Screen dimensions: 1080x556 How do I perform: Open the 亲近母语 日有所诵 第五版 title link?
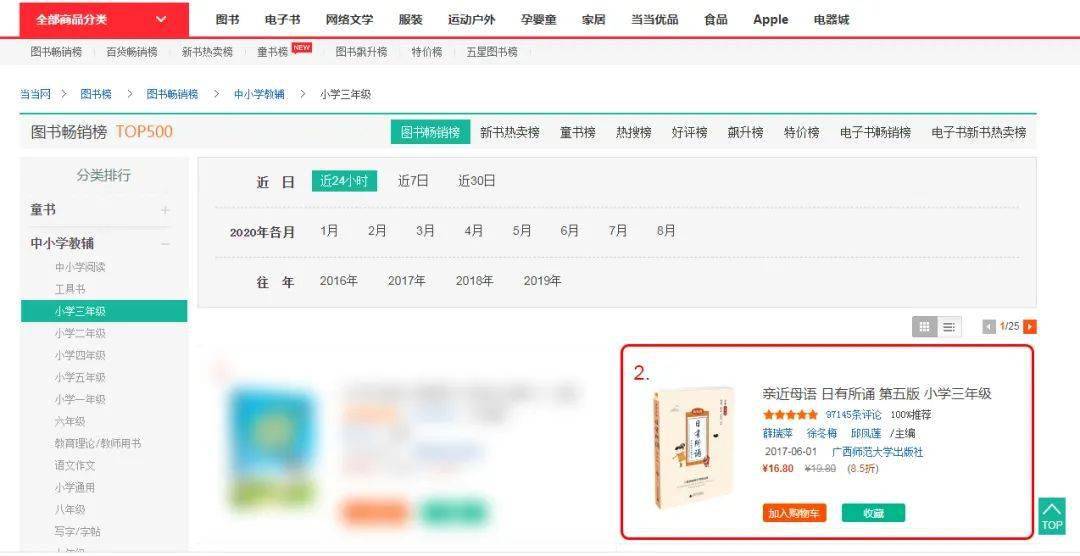(876, 394)
